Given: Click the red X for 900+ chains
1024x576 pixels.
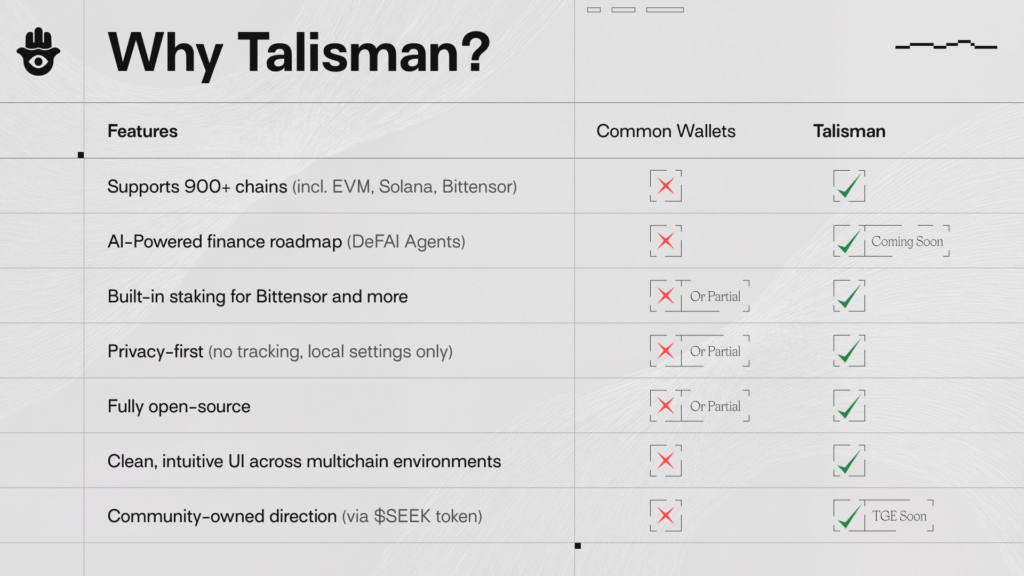Looking at the screenshot, I should pos(666,186).
